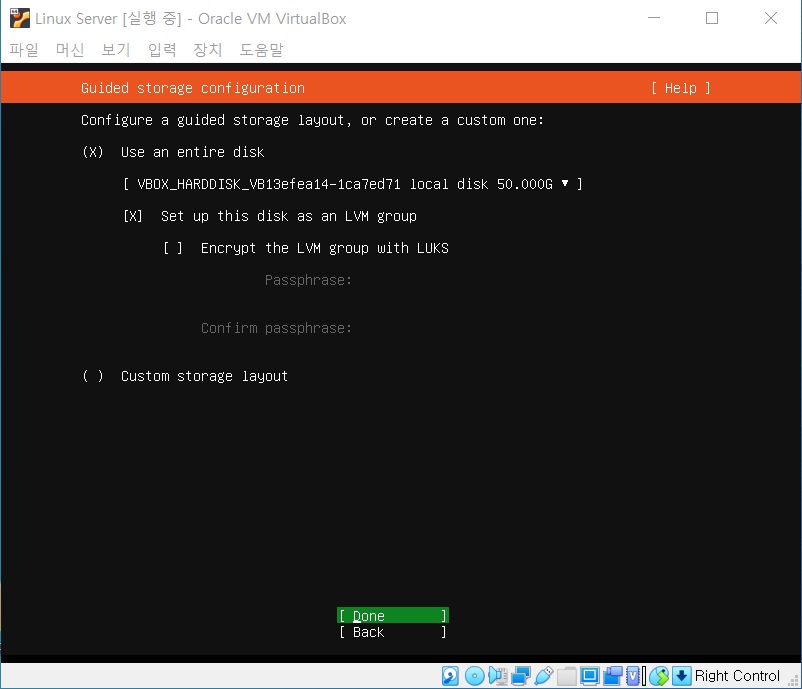Open the 보기 menu
This screenshot has width=802, height=689.
point(116,50)
